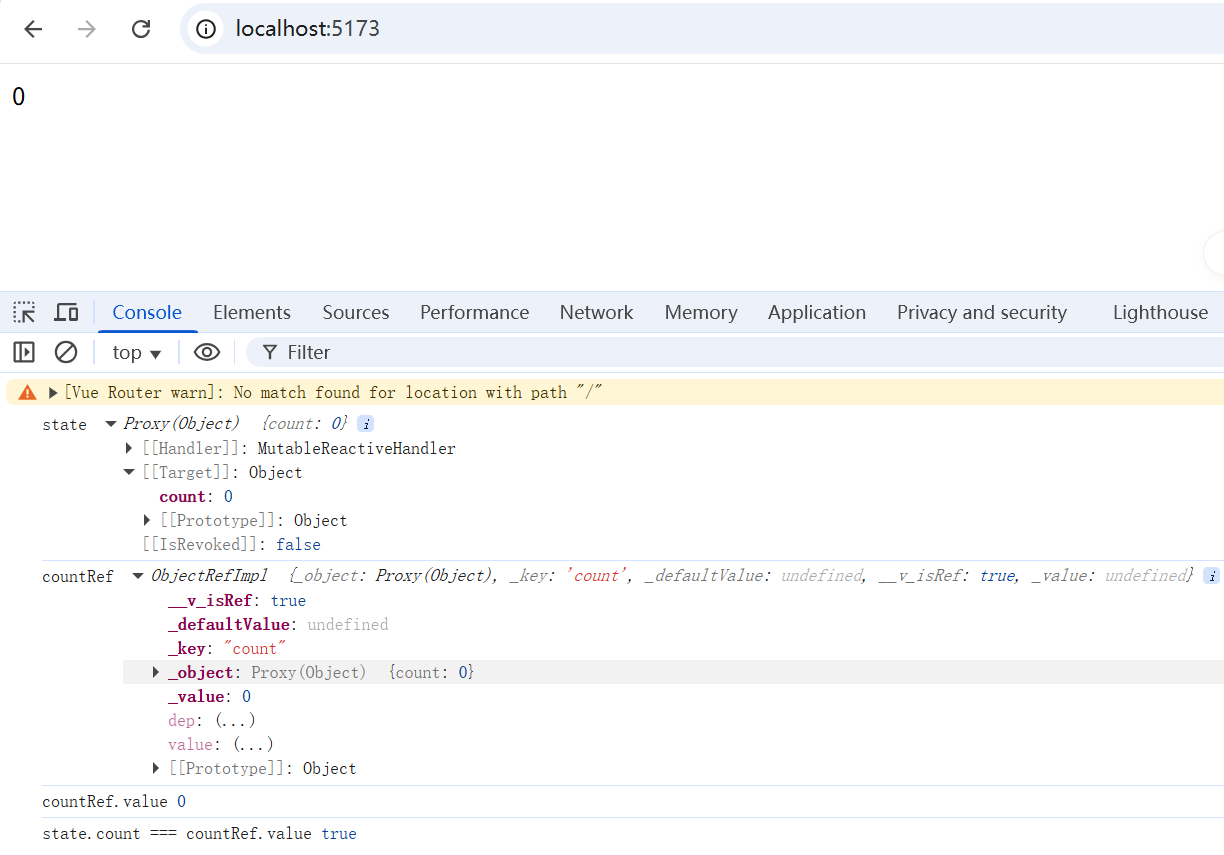1224x855 pixels.
Task: Collapse the [[Target]] Object entry
Action: [x=129, y=473]
